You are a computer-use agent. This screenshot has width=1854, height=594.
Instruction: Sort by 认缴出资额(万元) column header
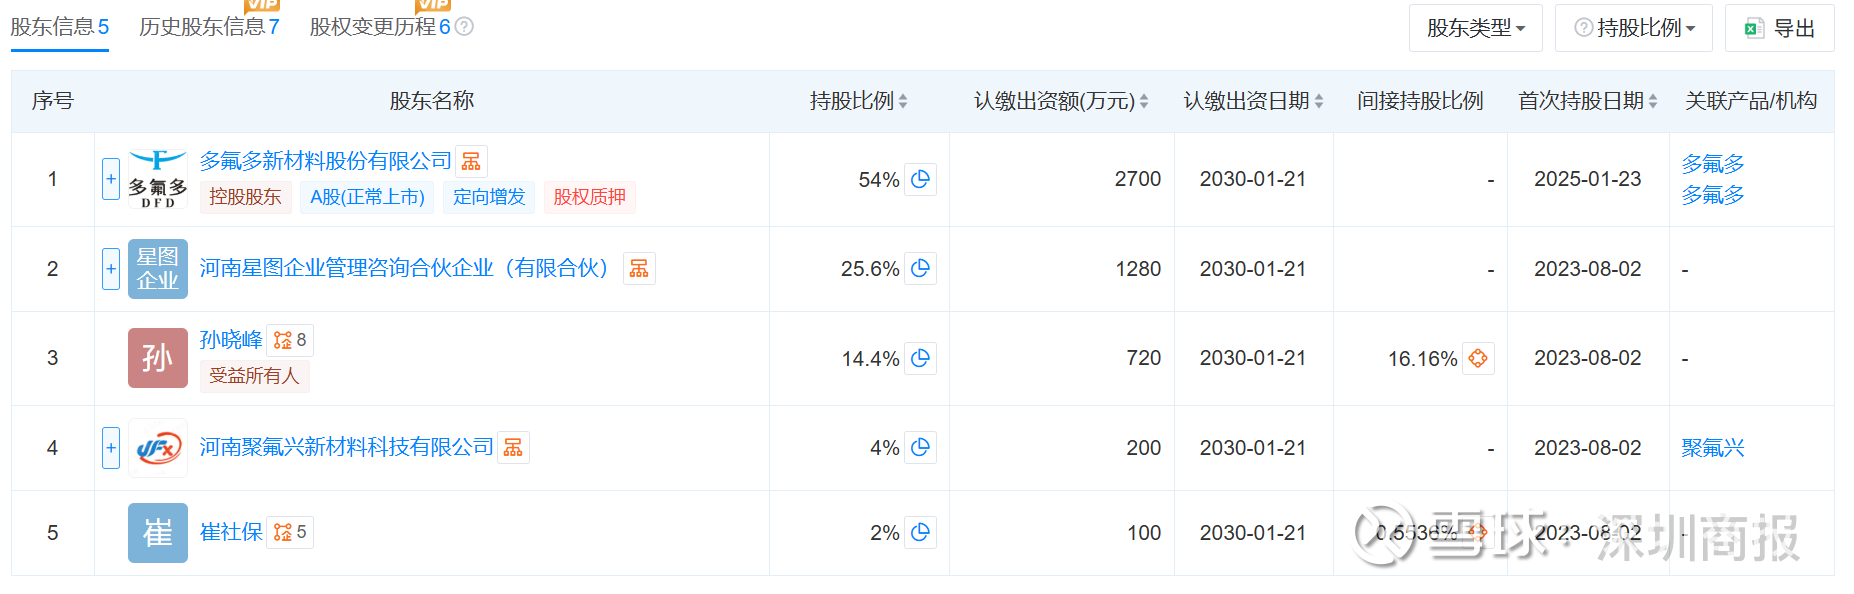1061,101
